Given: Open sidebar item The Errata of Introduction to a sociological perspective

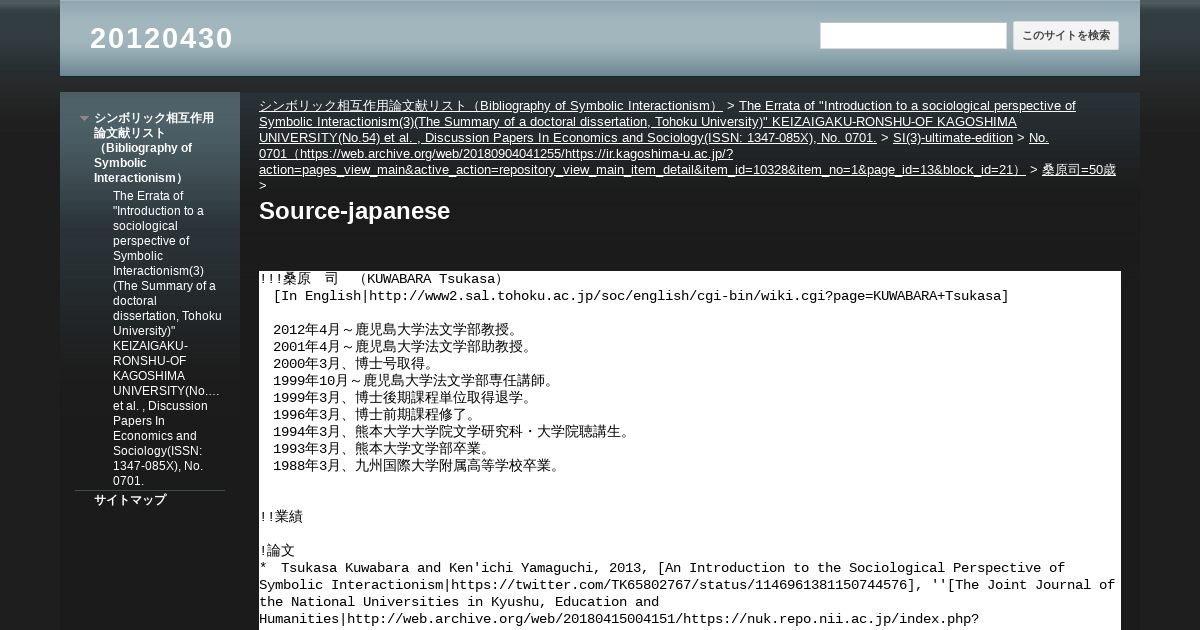Looking at the screenshot, I should (167, 338).
